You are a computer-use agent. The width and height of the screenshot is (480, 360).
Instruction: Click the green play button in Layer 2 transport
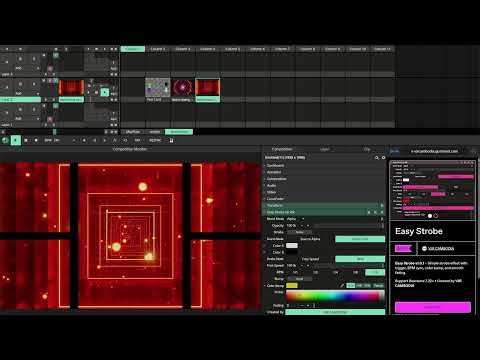(x=105, y=92)
